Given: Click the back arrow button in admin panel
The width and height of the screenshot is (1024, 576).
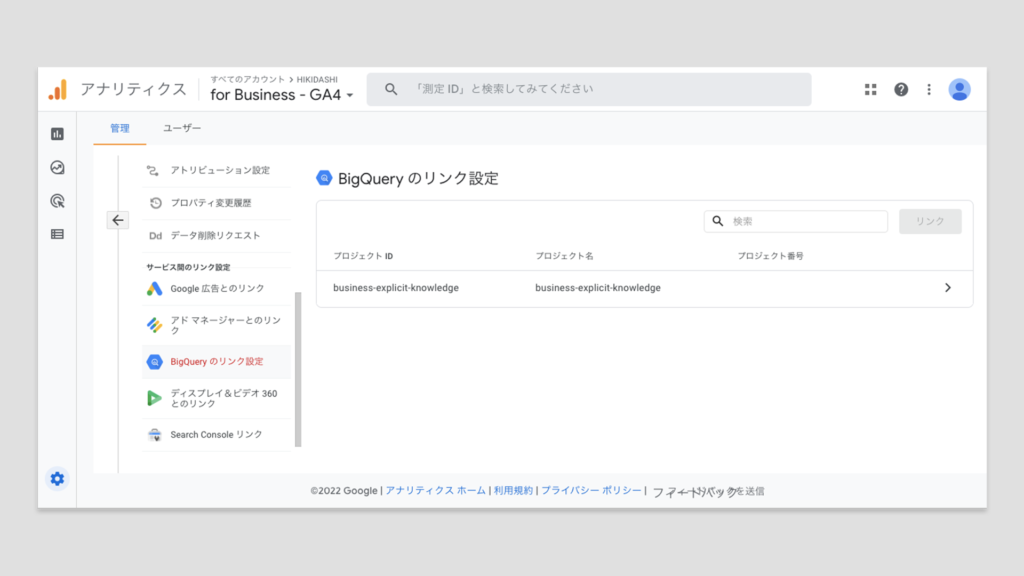Looking at the screenshot, I should point(118,220).
